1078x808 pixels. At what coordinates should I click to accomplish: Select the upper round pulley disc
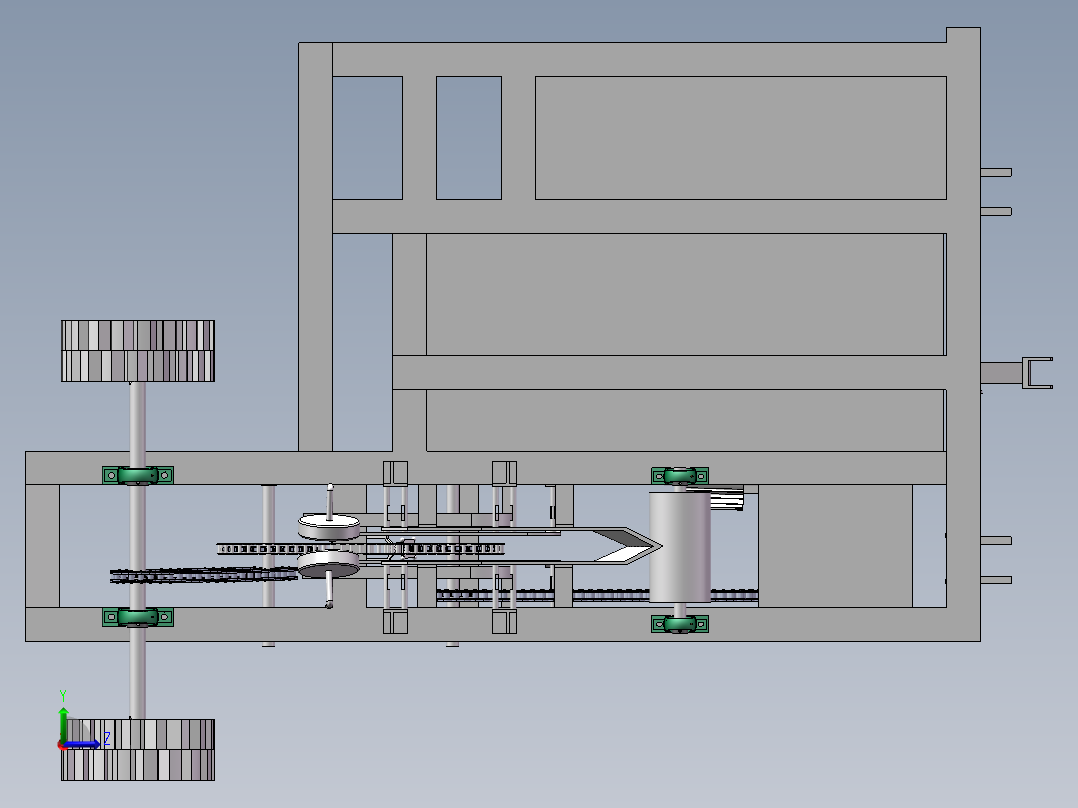click(x=329, y=527)
